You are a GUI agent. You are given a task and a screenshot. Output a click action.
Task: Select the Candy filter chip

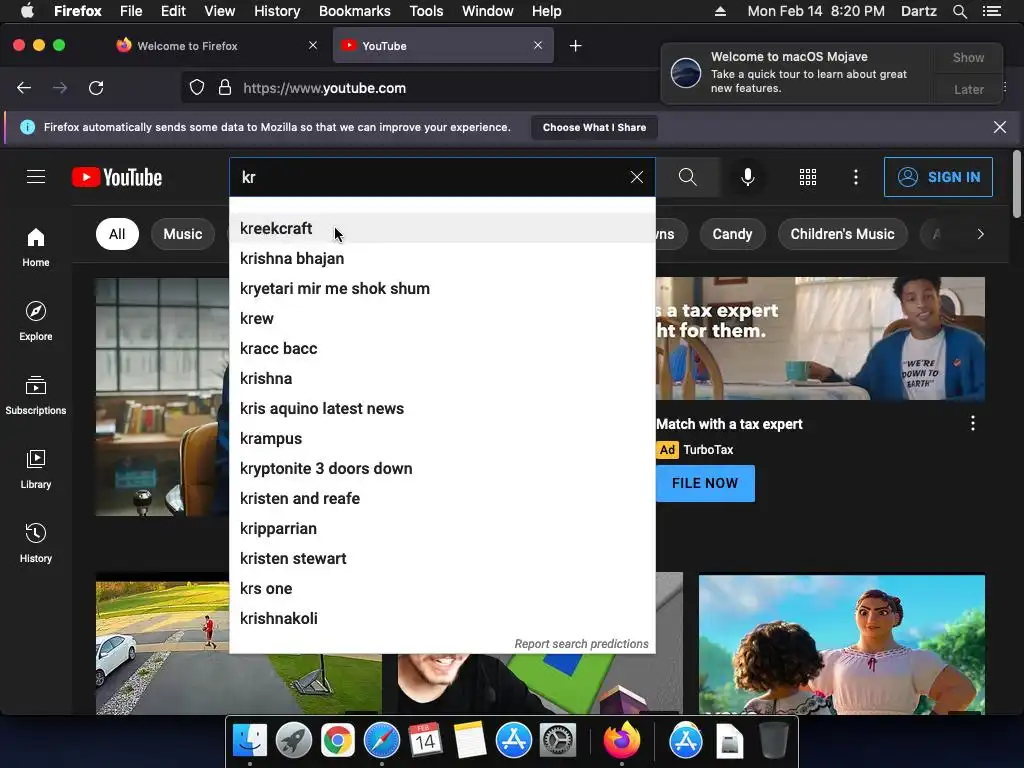coord(732,234)
